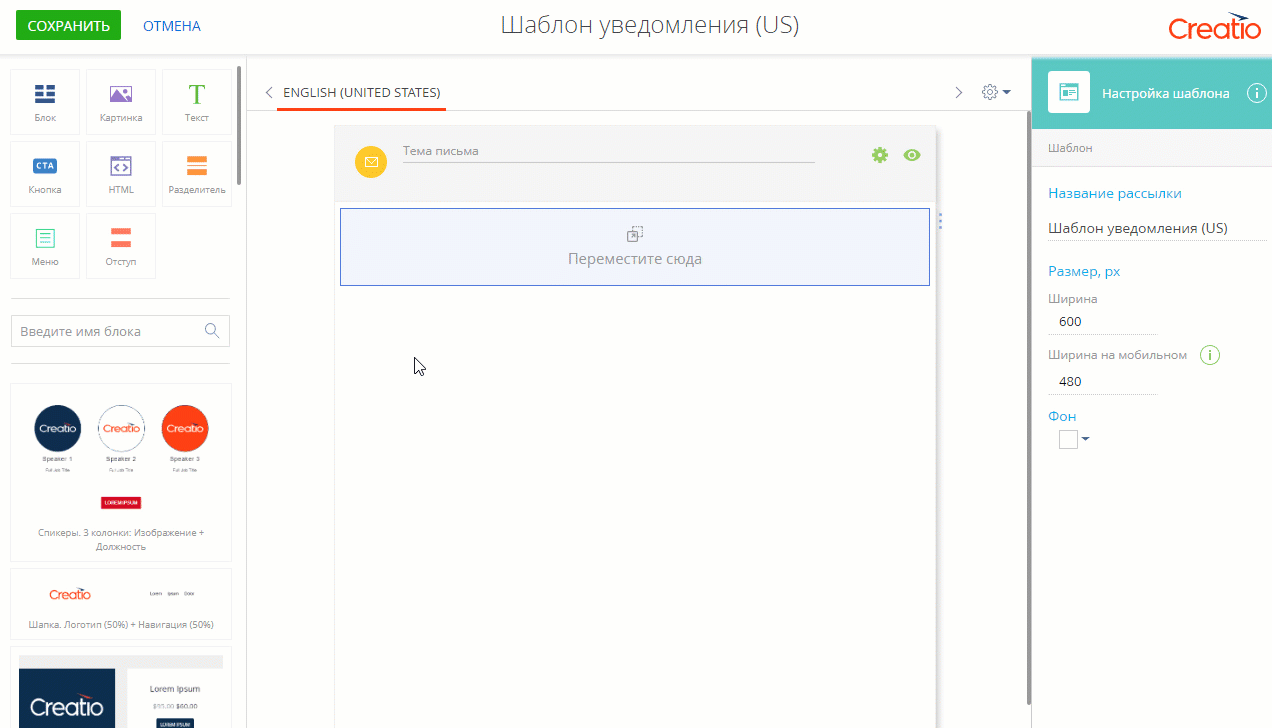Pick the Текст element tool
Image resolution: width=1272 pixels, height=728 pixels.
197,102
